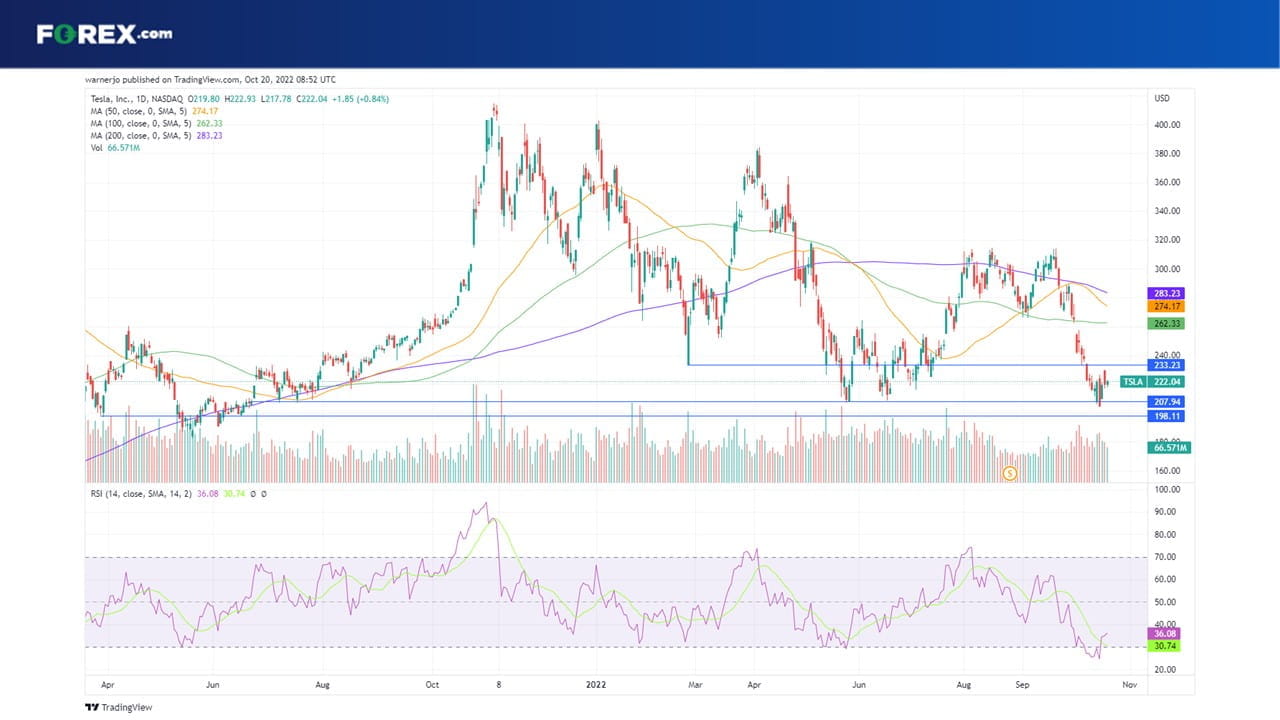Click the purple 36.08 RSI value label
Screen dimensions: 1280x720
coord(1167,633)
